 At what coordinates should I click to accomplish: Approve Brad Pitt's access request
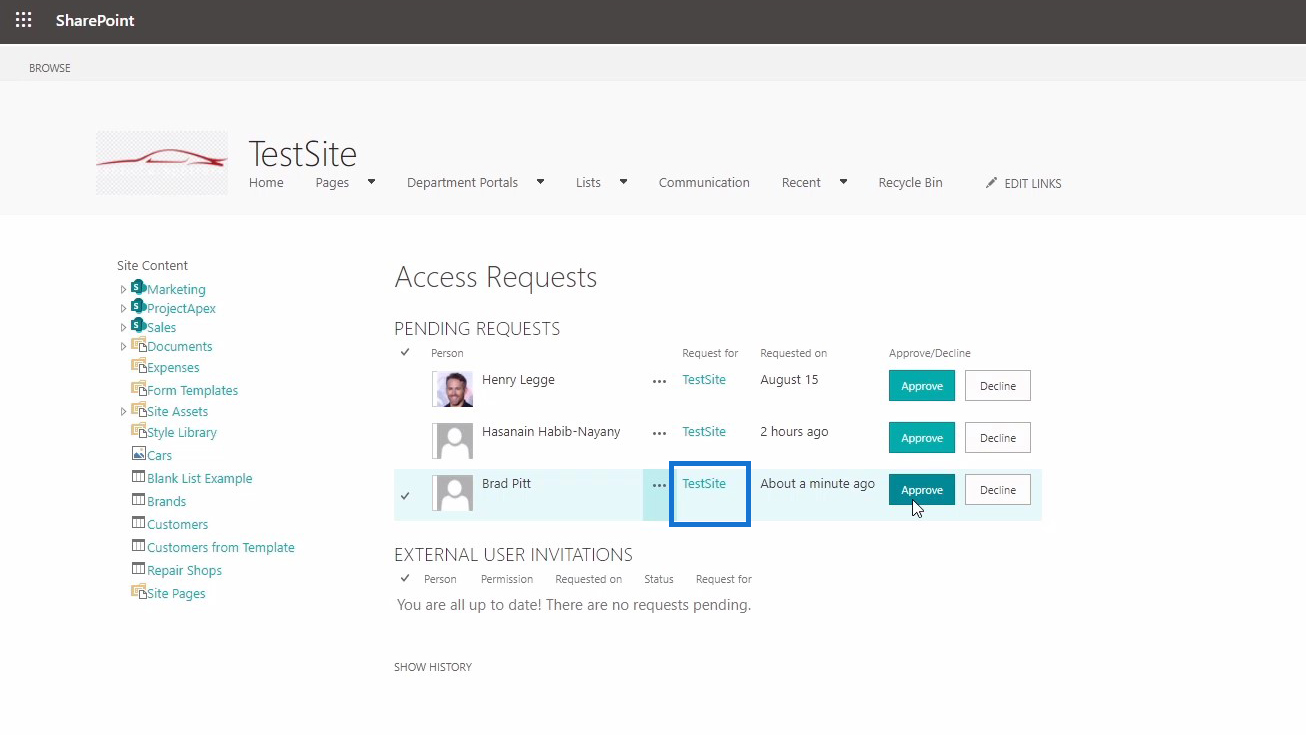point(922,490)
